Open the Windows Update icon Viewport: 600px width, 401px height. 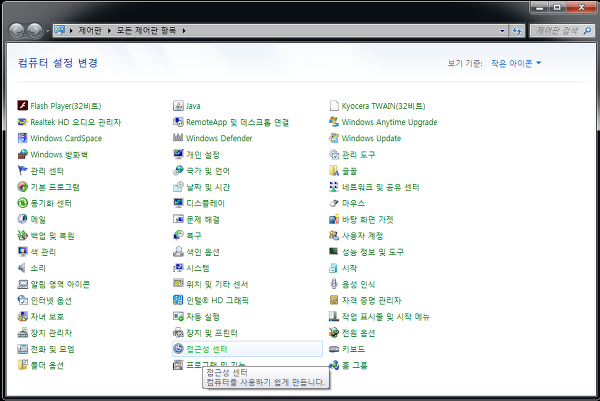coord(334,138)
